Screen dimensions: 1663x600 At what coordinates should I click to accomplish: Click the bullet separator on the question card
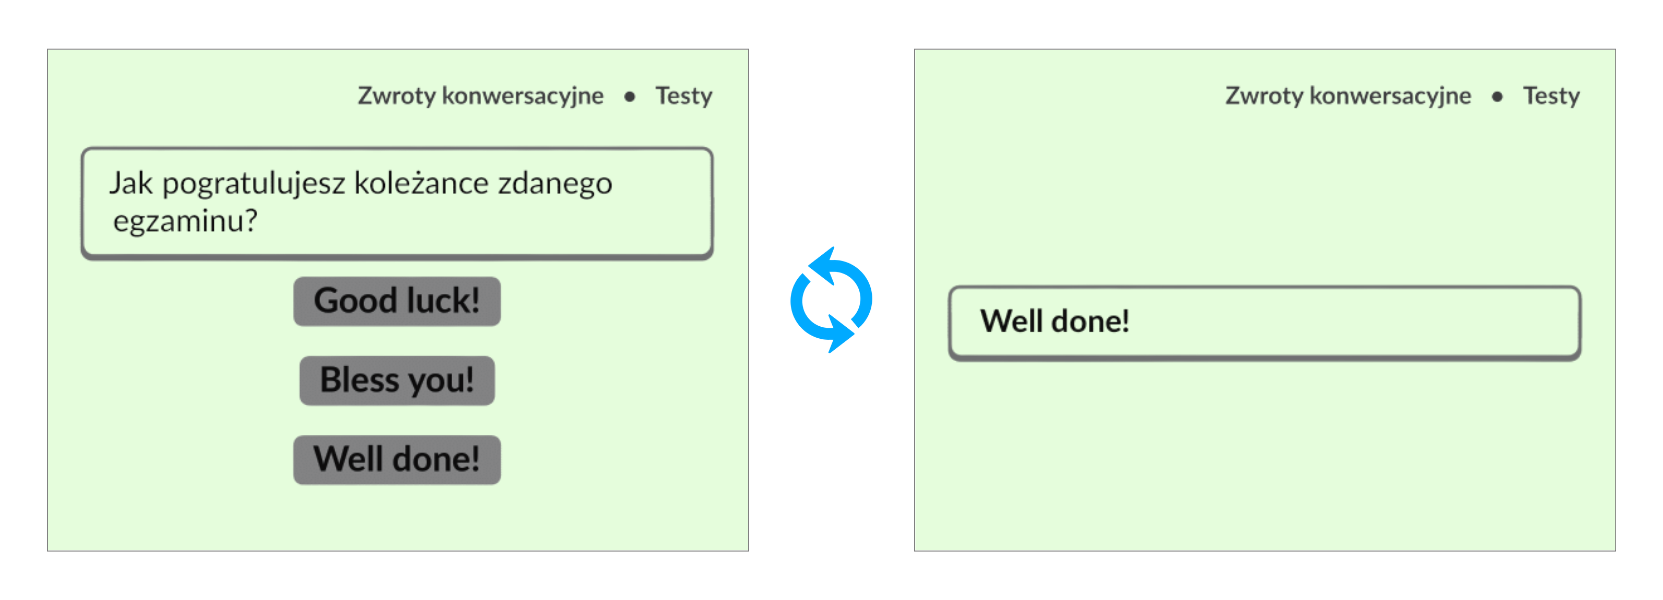tap(630, 97)
